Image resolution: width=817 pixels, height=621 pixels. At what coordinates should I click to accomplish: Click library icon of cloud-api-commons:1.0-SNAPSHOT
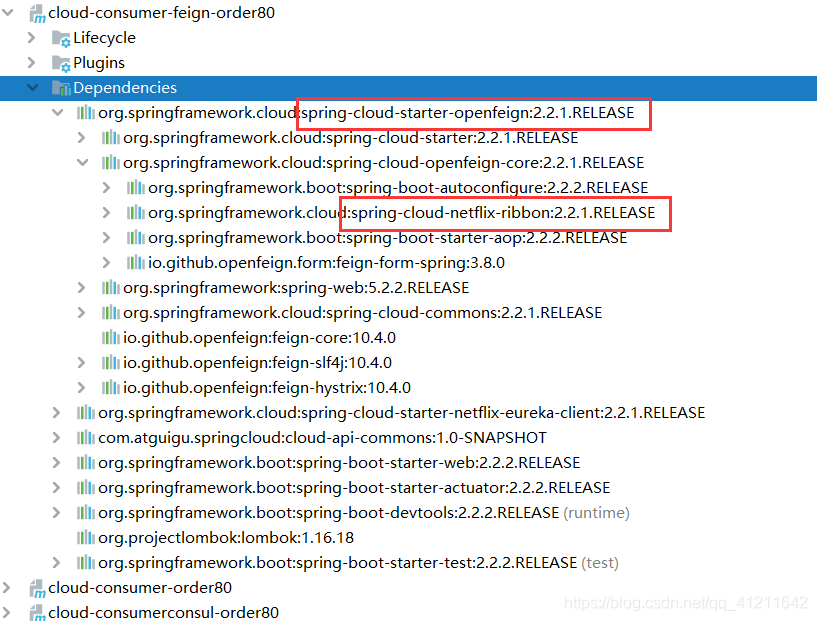tap(85, 438)
